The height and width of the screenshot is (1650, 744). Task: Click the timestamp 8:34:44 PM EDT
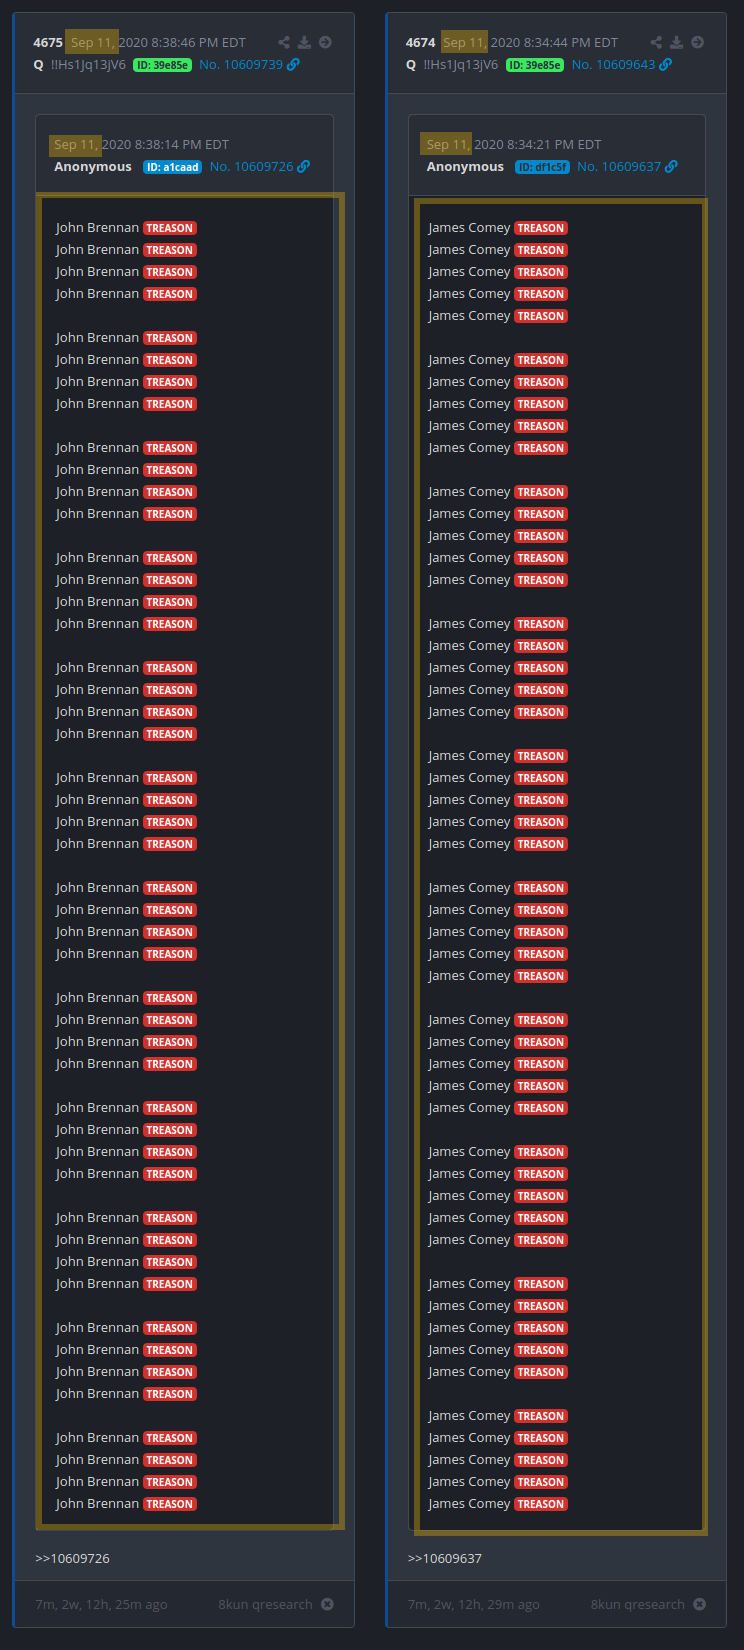[571, 42]
